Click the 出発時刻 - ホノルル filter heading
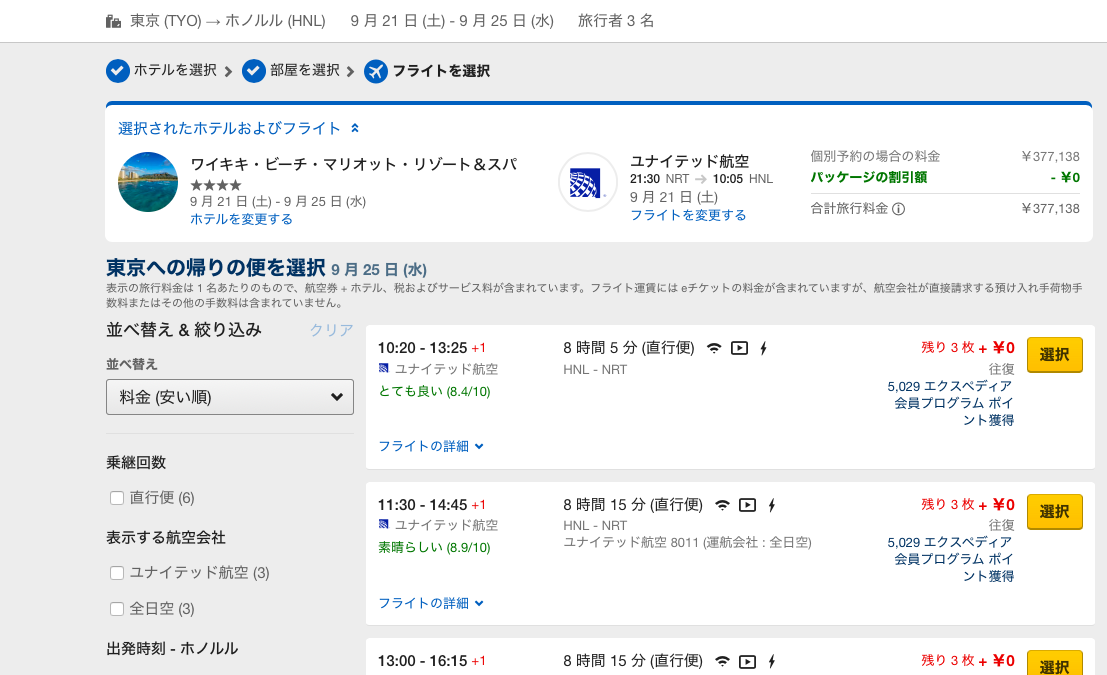The width and height of the screenshot is (1107, 675). (x=172, y=648)
